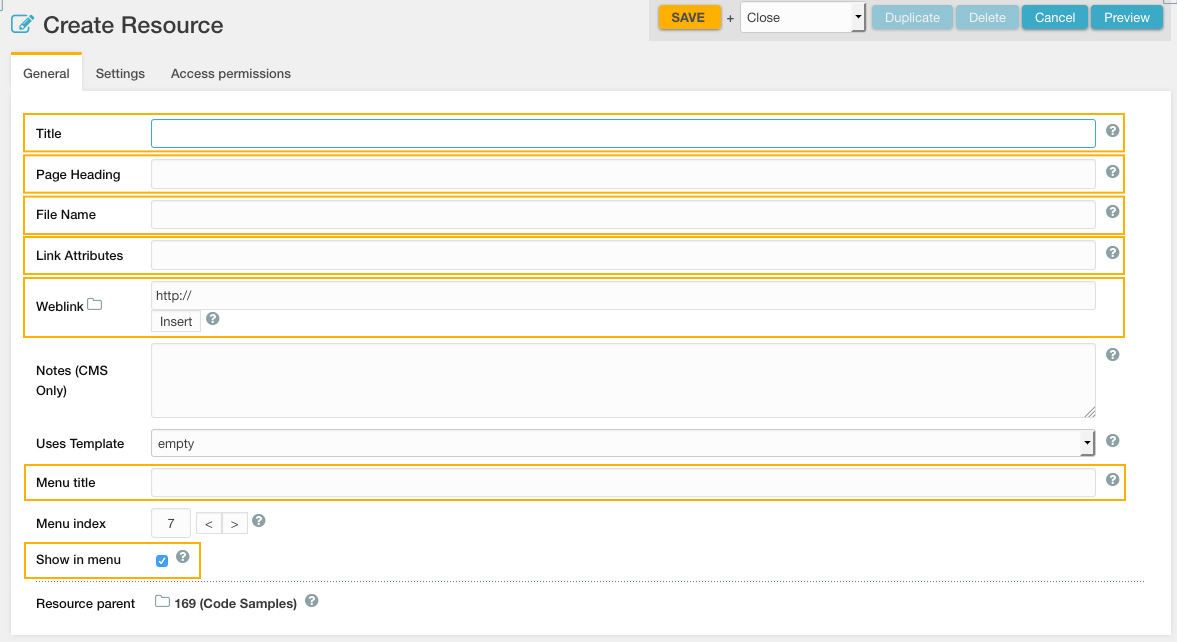Click the help icon beside Uses Template
Viewport: 1177px width, 642px height.
(x=1113, y=441)
